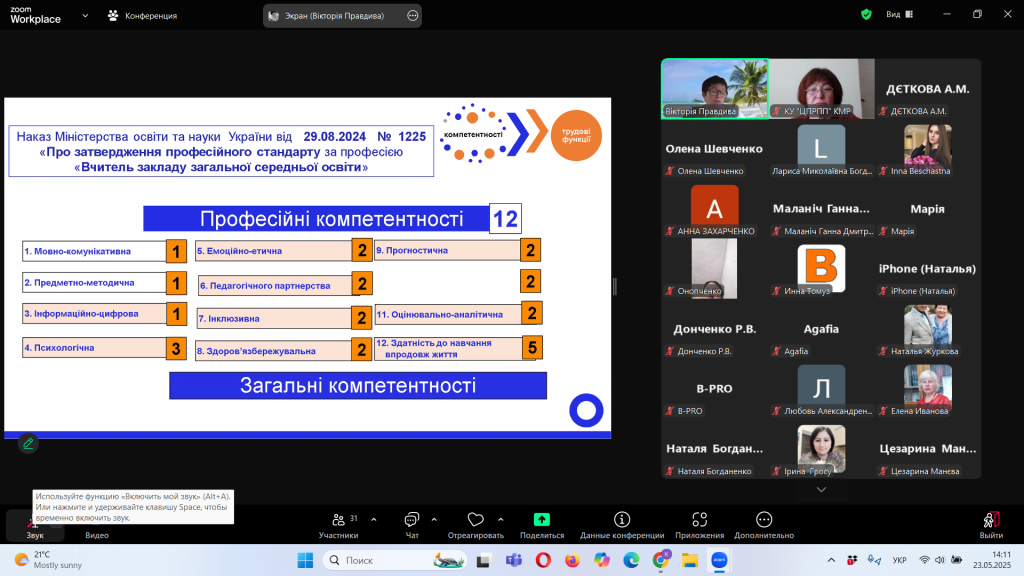Open Microsoft Edge from the taskbar
1024x576 pixels.
(631, 560)
